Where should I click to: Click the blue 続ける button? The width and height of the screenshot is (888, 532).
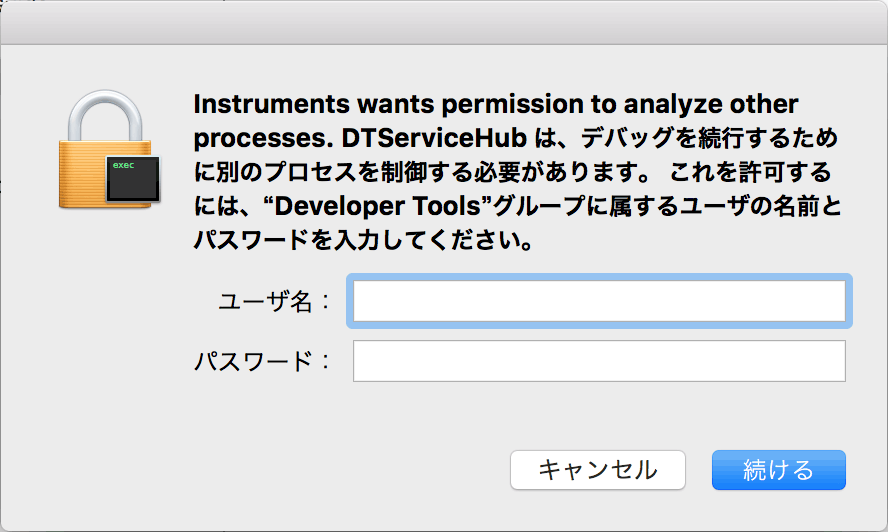[778, 470]
